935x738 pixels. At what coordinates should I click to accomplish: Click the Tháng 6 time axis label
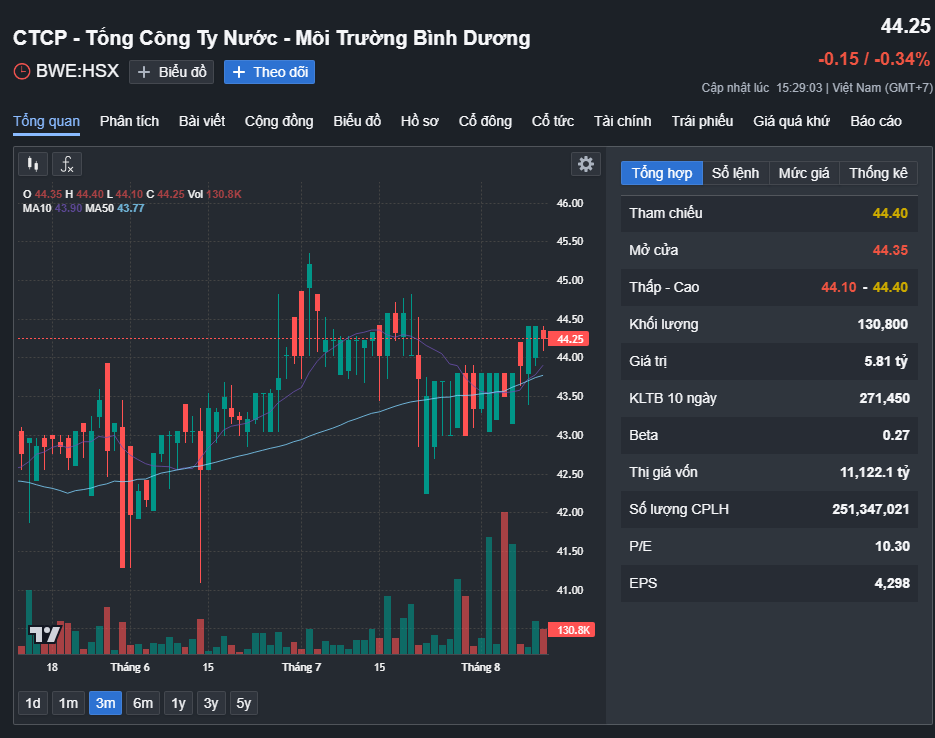(x=130, y=667)
